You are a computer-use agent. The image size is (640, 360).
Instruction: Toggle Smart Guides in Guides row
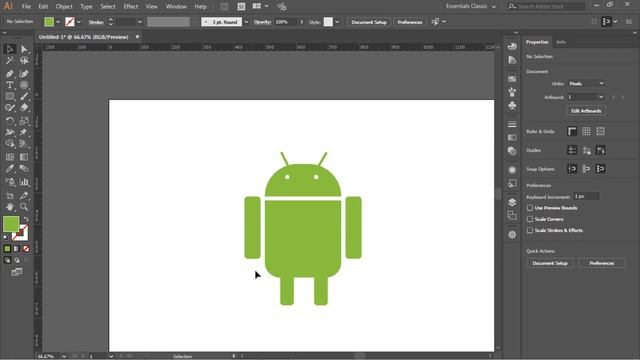coord(600,150)
